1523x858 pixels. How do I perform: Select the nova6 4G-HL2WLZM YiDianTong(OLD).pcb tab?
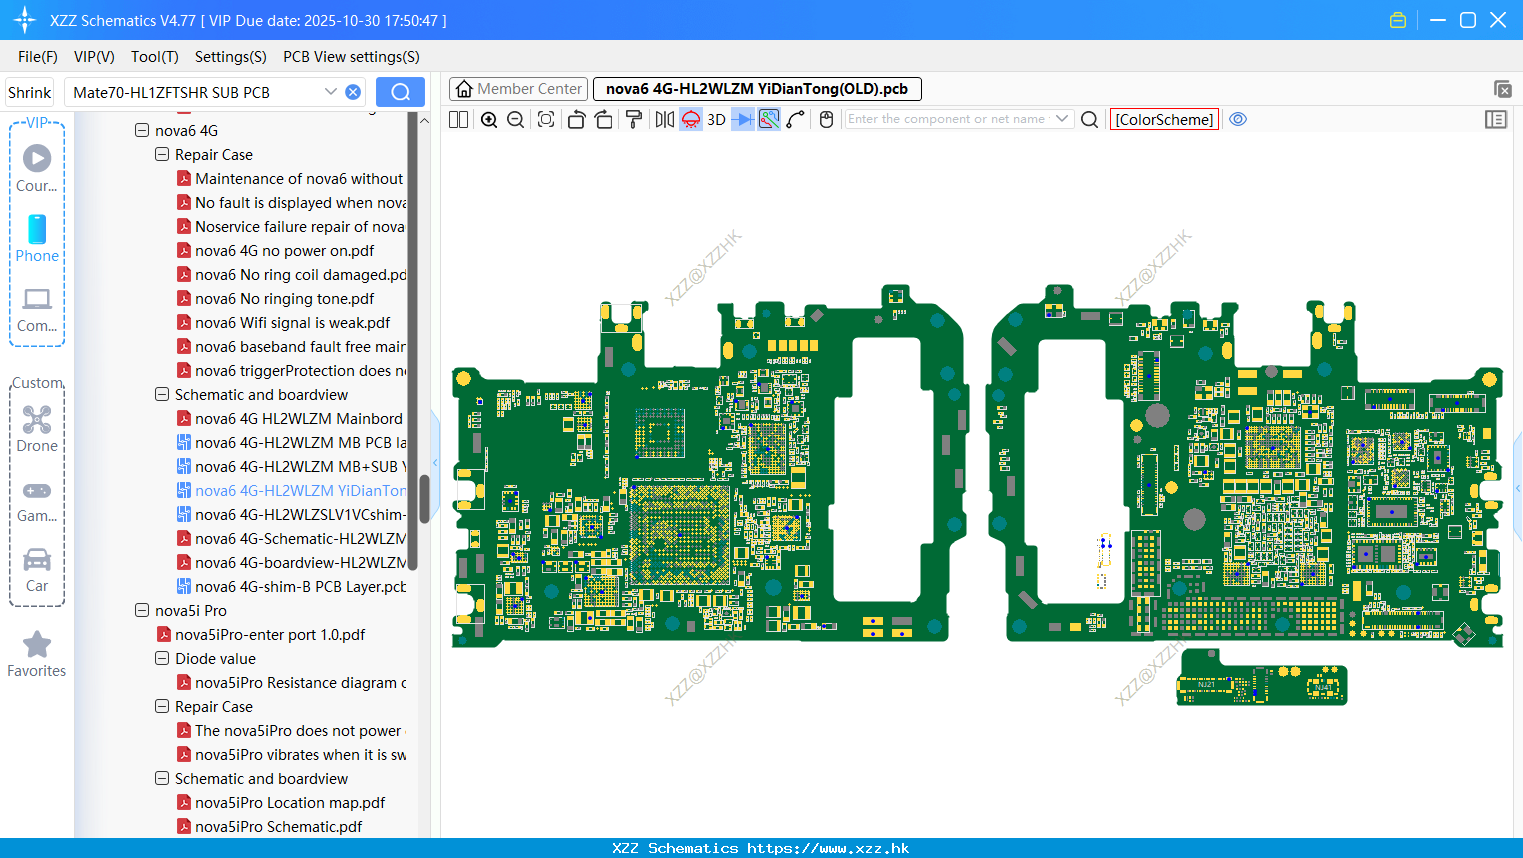pos(757,89)
